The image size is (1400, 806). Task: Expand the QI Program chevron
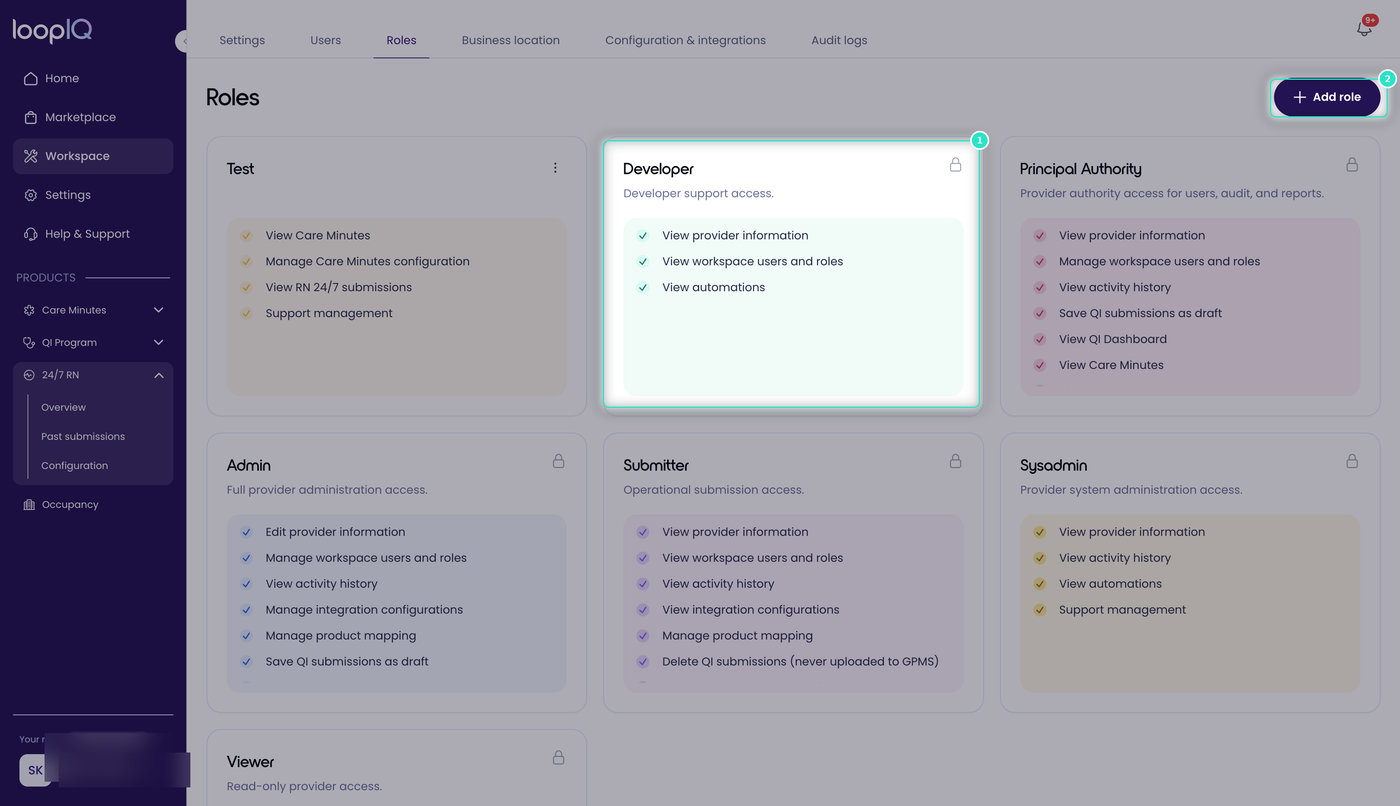tap(158, 342)
